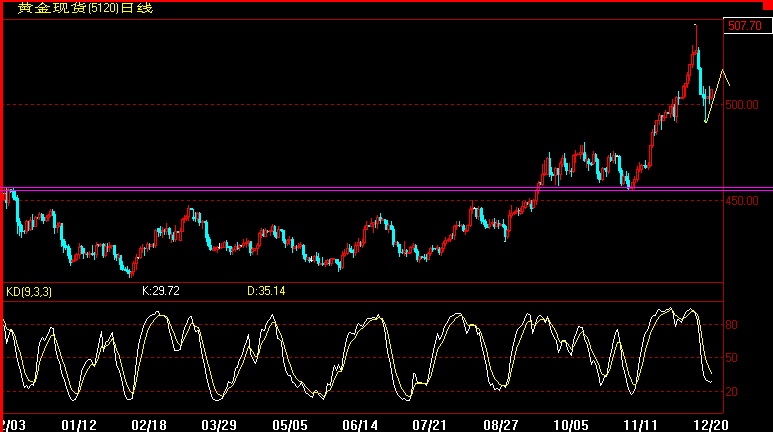
Task: Select the 06/14 date label
Action: (360, 425)
